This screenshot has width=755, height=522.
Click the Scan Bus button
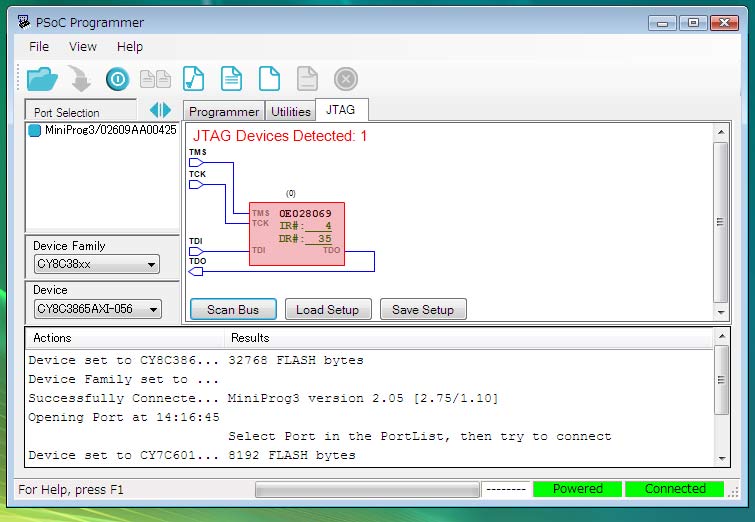click(233, 309)
